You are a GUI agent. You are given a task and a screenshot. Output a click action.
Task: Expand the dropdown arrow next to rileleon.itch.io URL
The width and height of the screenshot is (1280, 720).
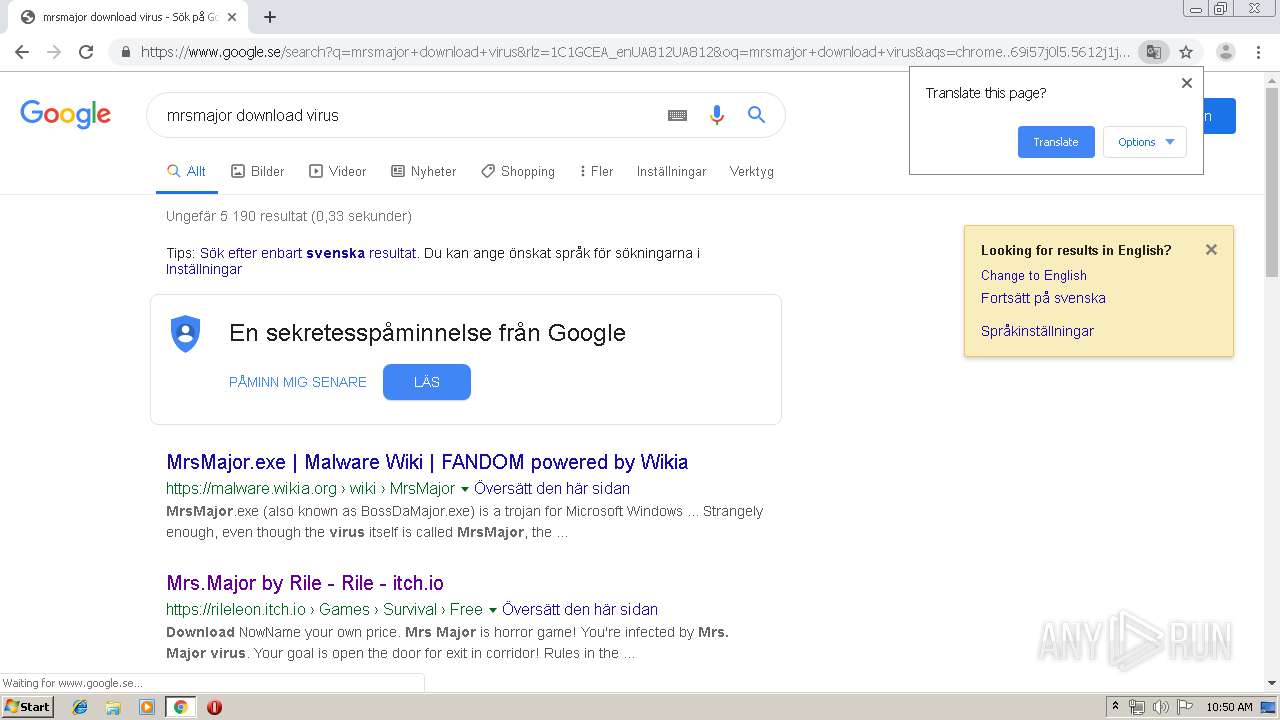click(x=492, y=610)
